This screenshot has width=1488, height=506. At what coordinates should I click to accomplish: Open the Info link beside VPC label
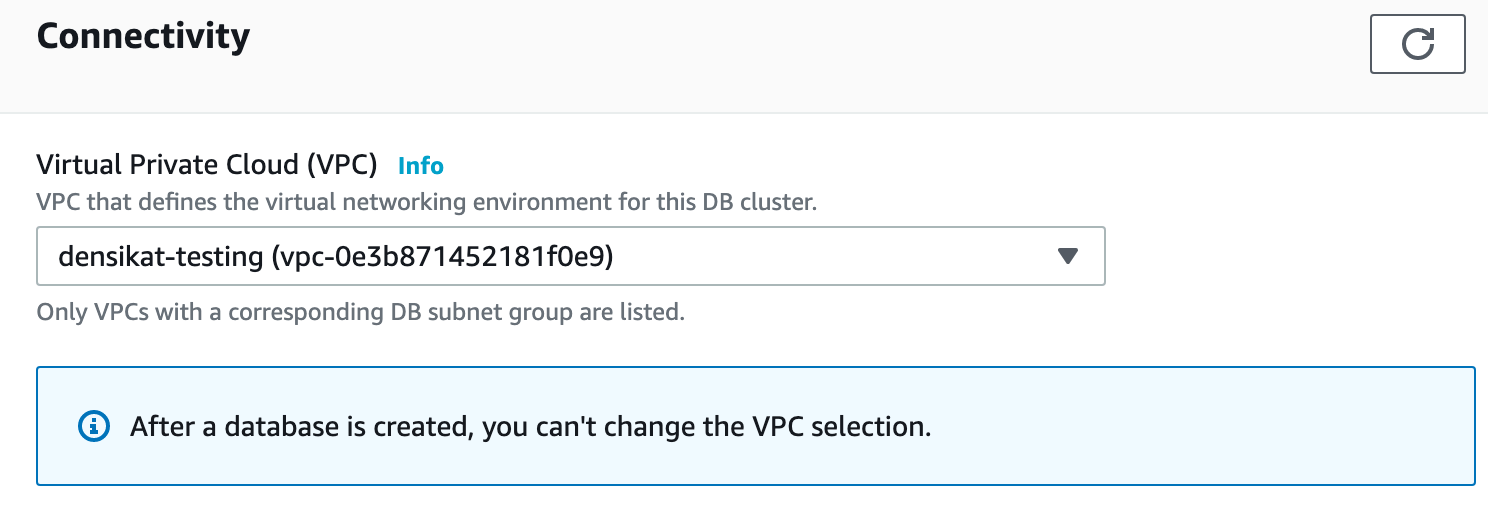click(x=420, y=165)
